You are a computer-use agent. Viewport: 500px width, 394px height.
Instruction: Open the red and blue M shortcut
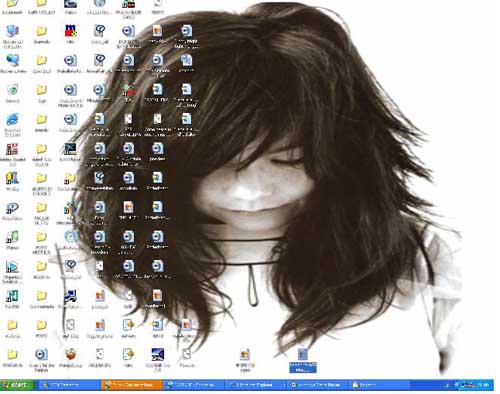coord(70,32)
